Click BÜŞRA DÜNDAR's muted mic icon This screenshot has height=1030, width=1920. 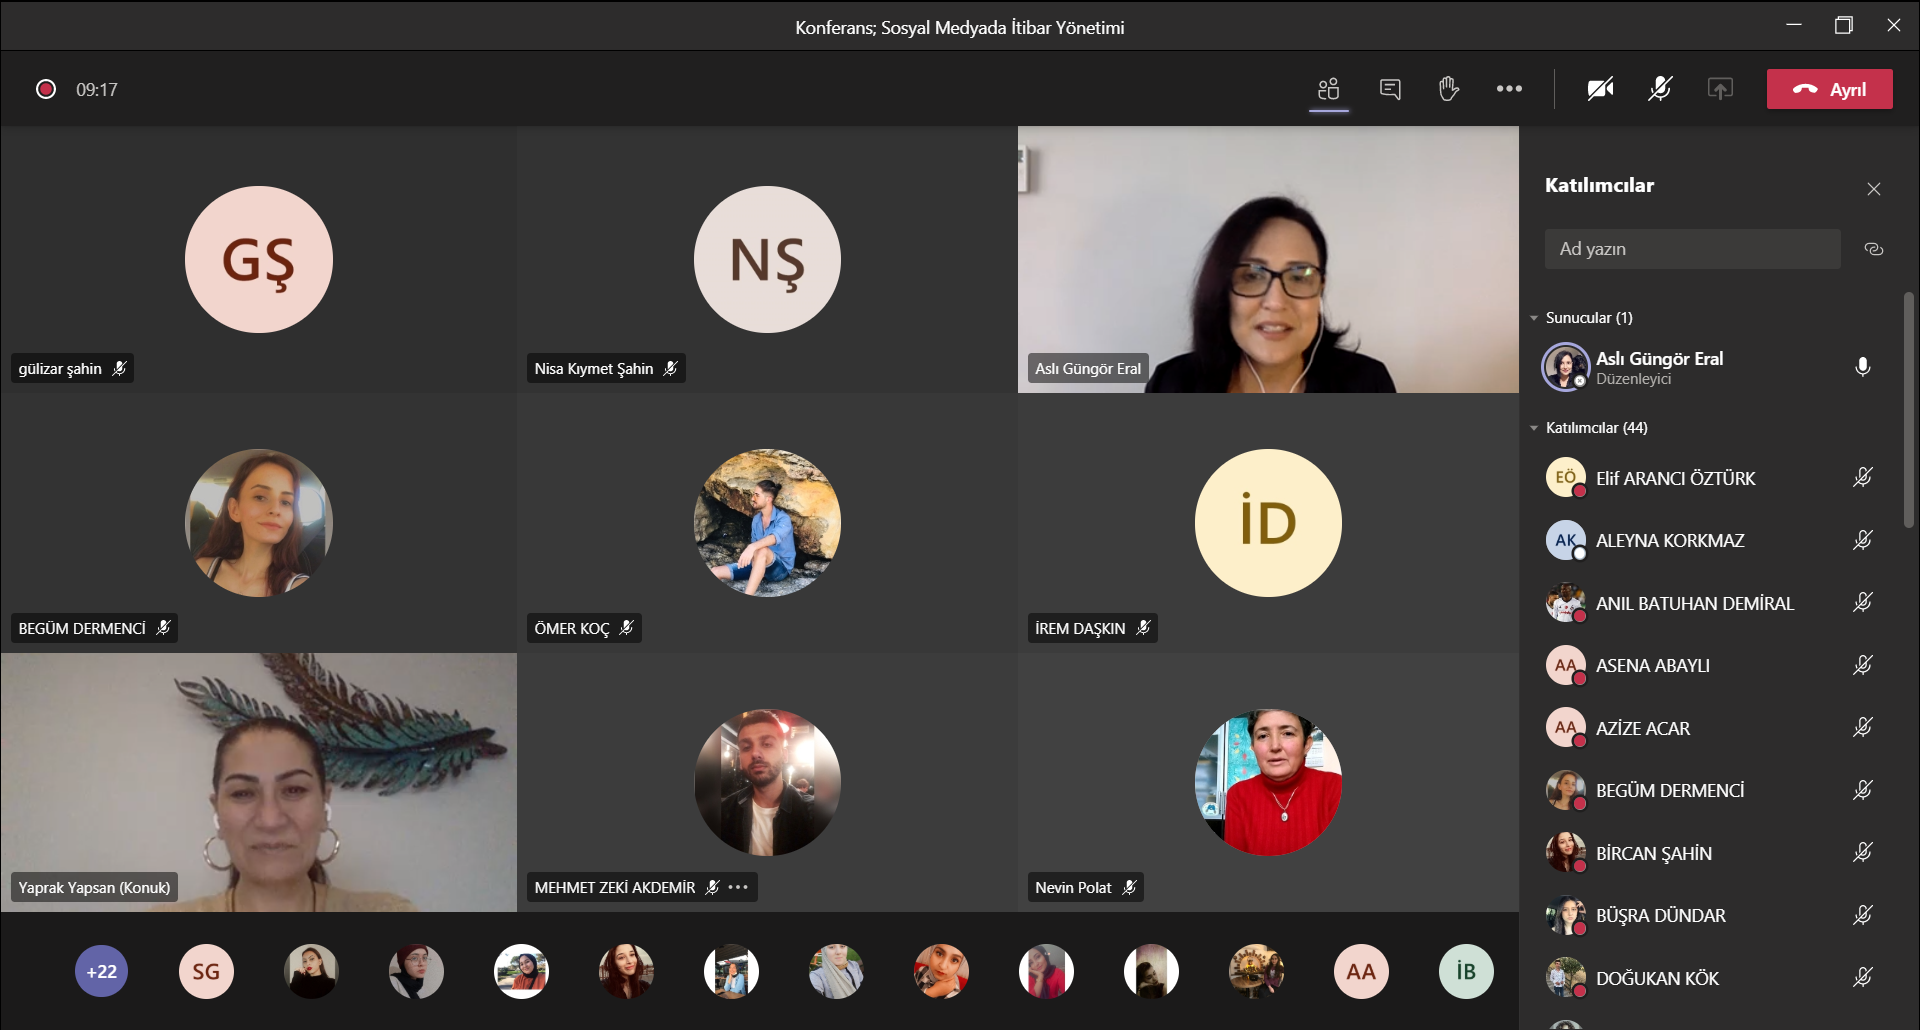coord(1863,916)
